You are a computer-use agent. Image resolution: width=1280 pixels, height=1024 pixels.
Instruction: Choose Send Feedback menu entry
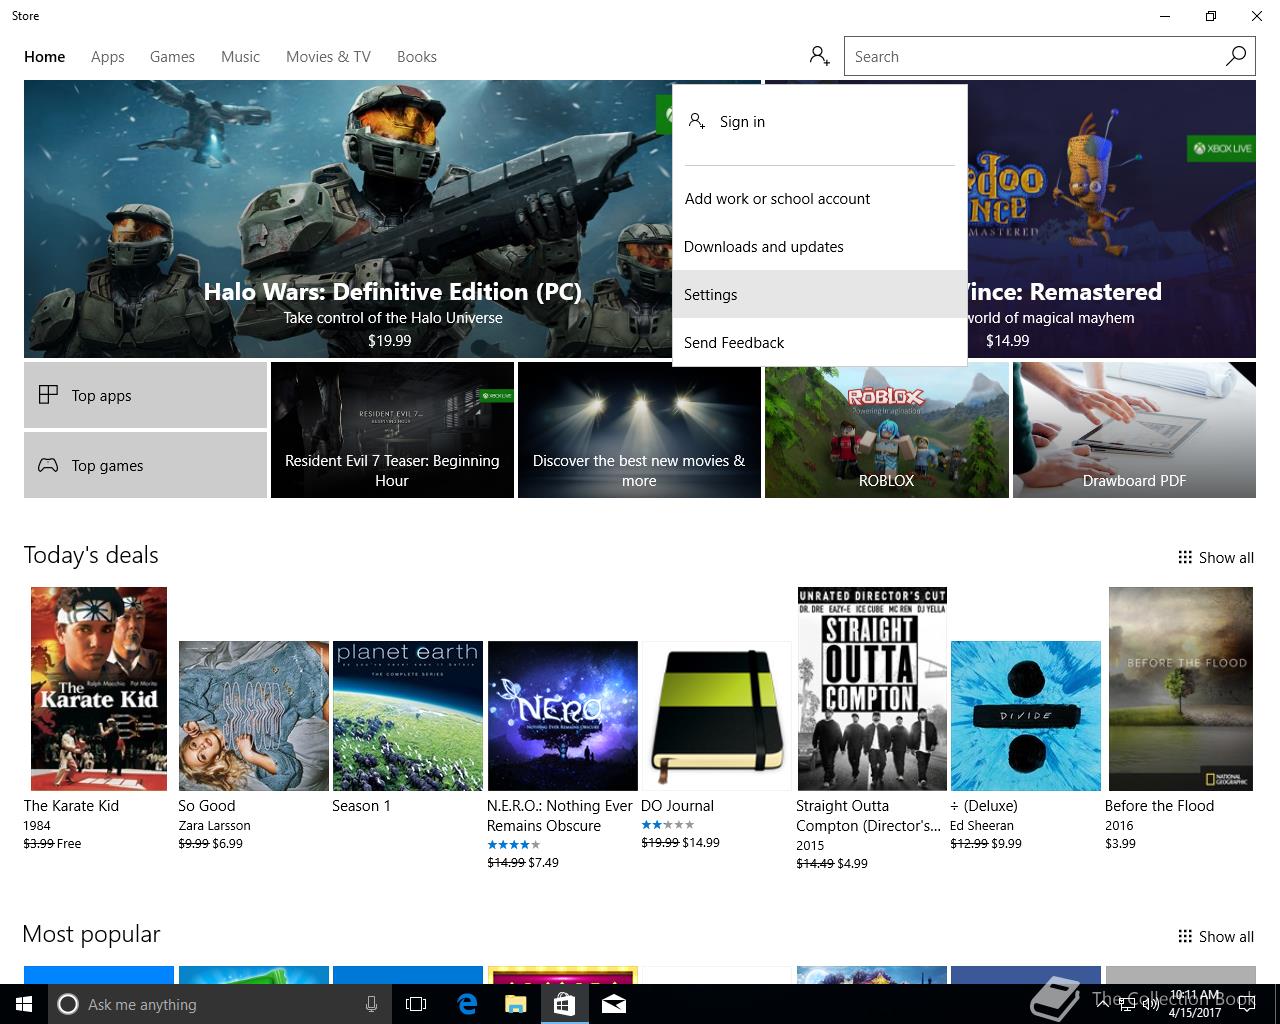(x=820, y=342)
